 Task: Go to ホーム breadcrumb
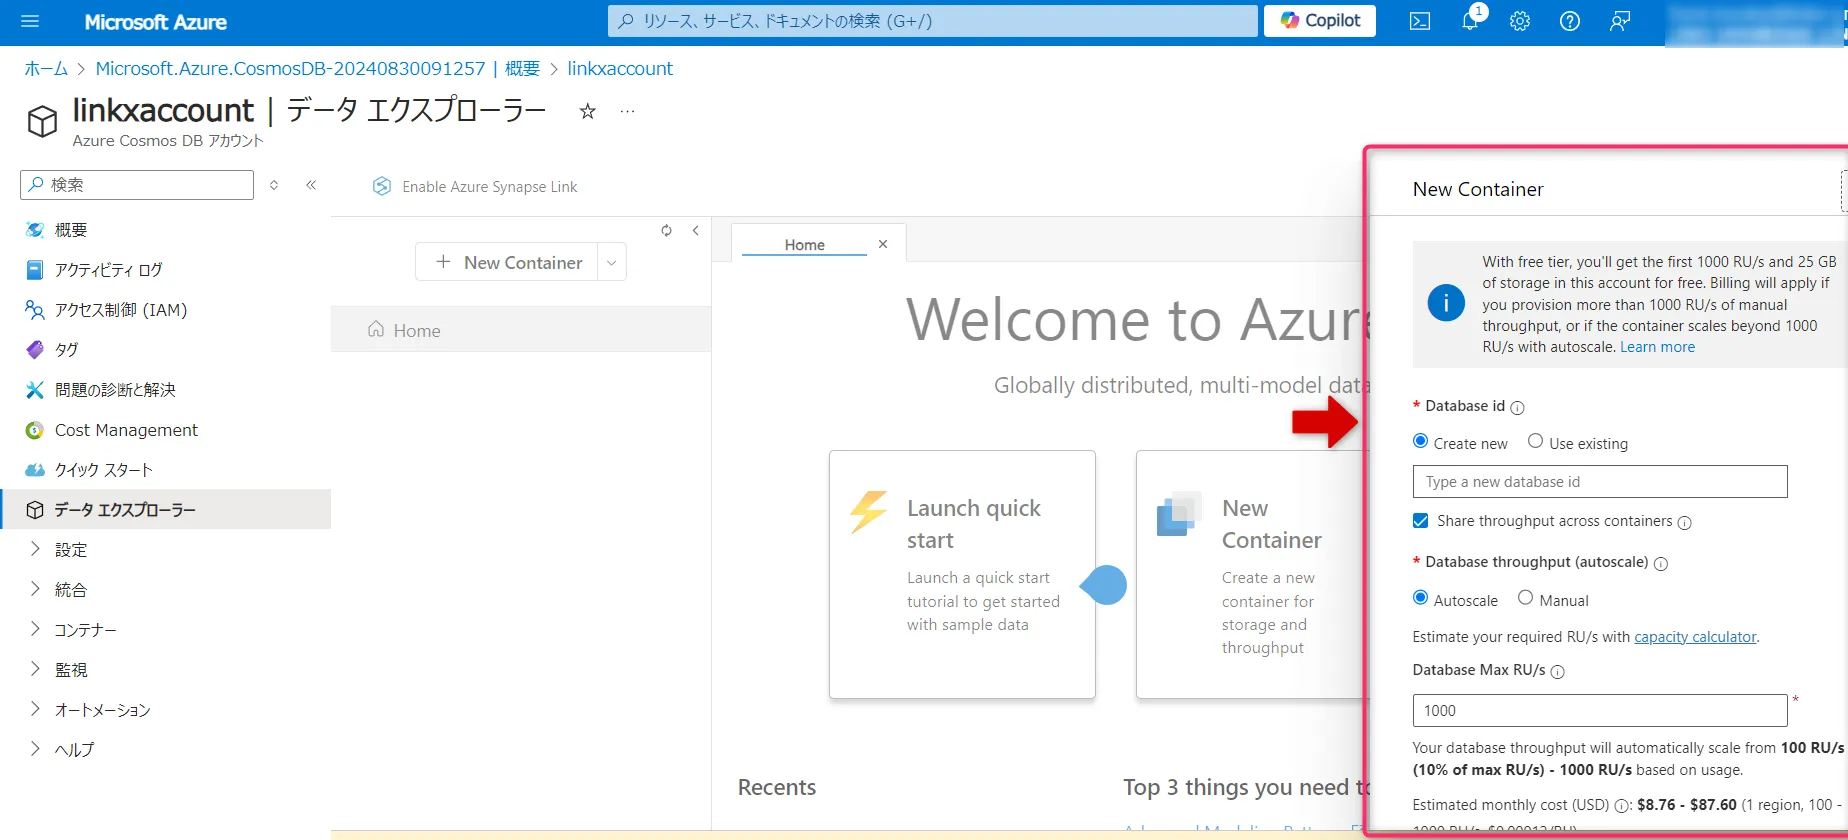coord(46,68)
